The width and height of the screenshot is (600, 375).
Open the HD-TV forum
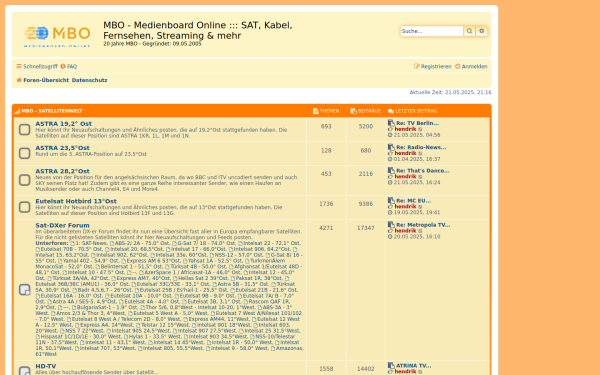coord(46,366)
